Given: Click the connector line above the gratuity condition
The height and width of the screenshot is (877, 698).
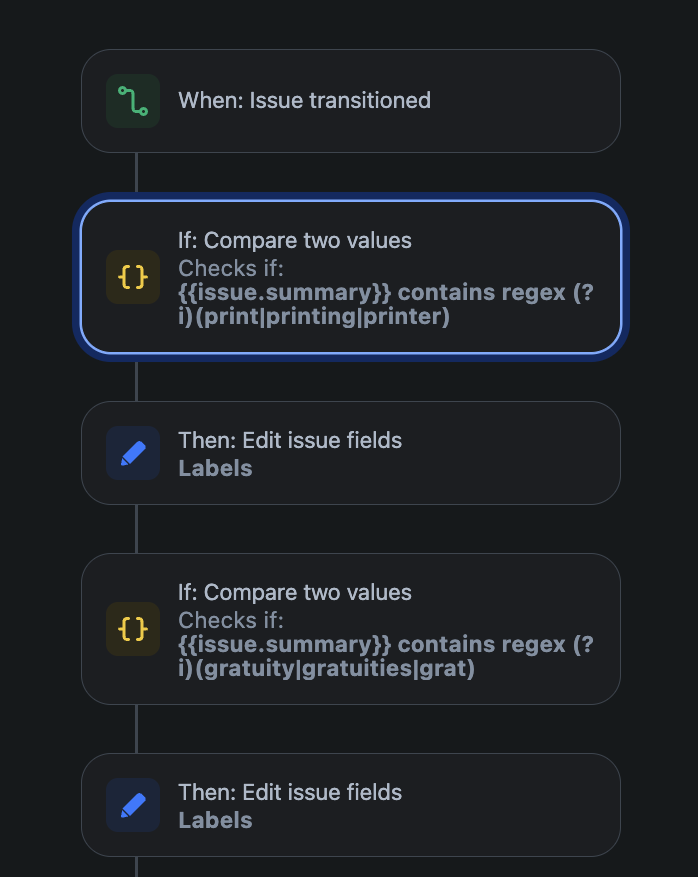Looking at the screenshot, I should click(135, 530).
